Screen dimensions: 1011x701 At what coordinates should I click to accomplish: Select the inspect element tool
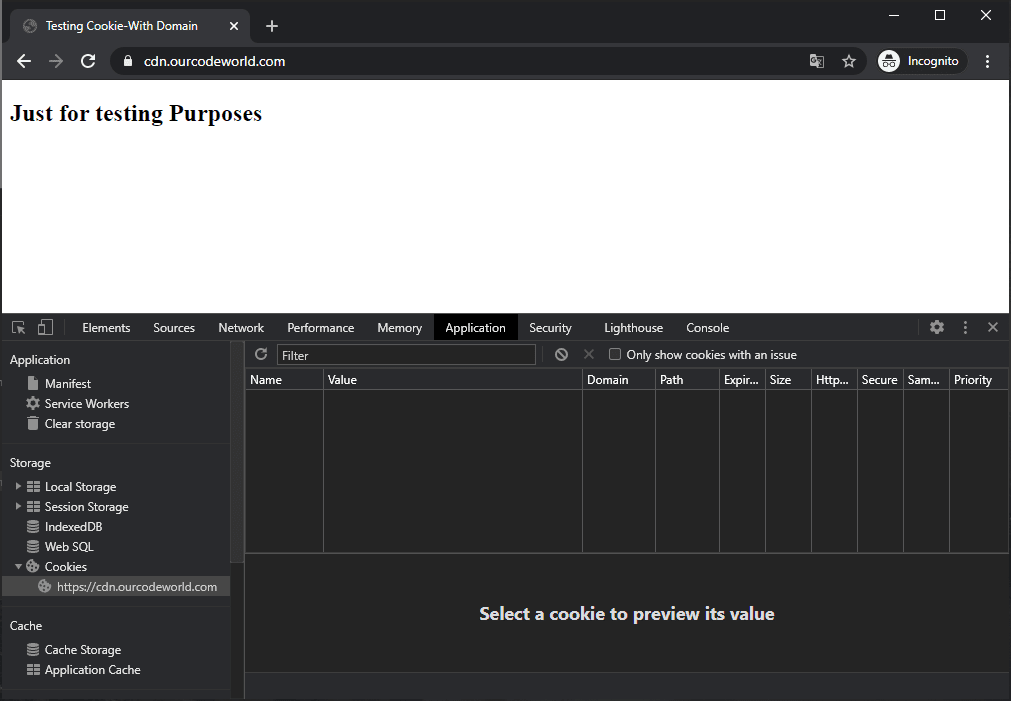pyautogui.click(x=17, y=327)
